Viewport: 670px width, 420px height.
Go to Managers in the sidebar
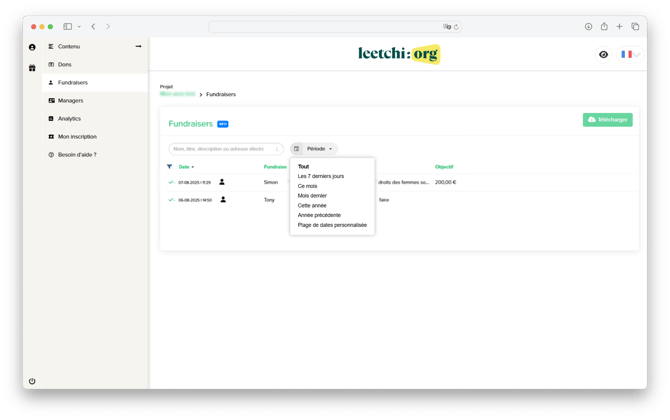(70, 101)
